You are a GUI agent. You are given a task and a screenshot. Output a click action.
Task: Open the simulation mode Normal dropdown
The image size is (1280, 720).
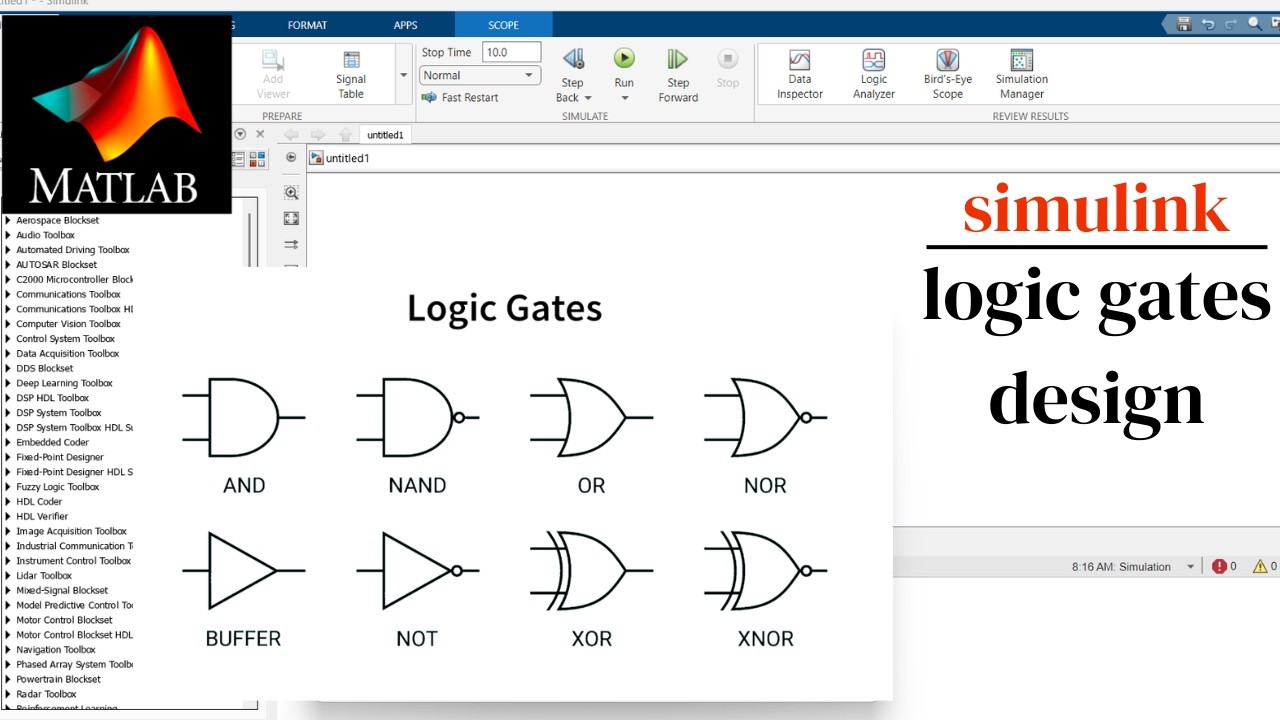(x=480, y=75)
